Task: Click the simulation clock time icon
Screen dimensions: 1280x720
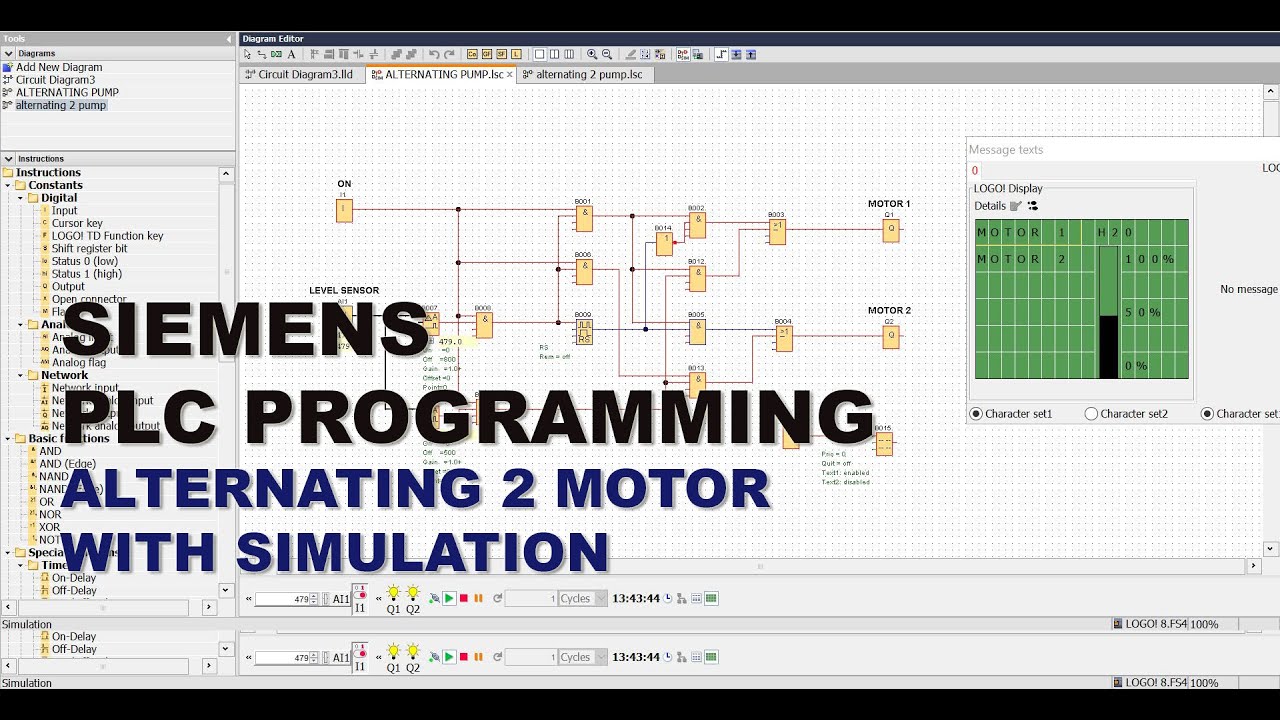Action: pyautogui.click(x=667, y=598)
